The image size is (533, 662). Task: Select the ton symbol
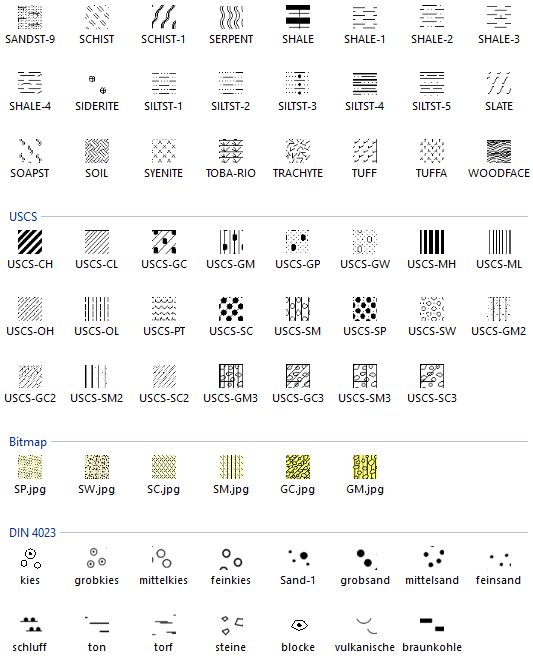tap(97, 625)
